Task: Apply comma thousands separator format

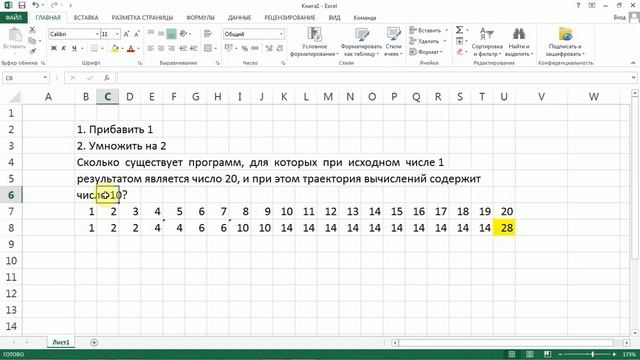Action: tap(255, 49)
